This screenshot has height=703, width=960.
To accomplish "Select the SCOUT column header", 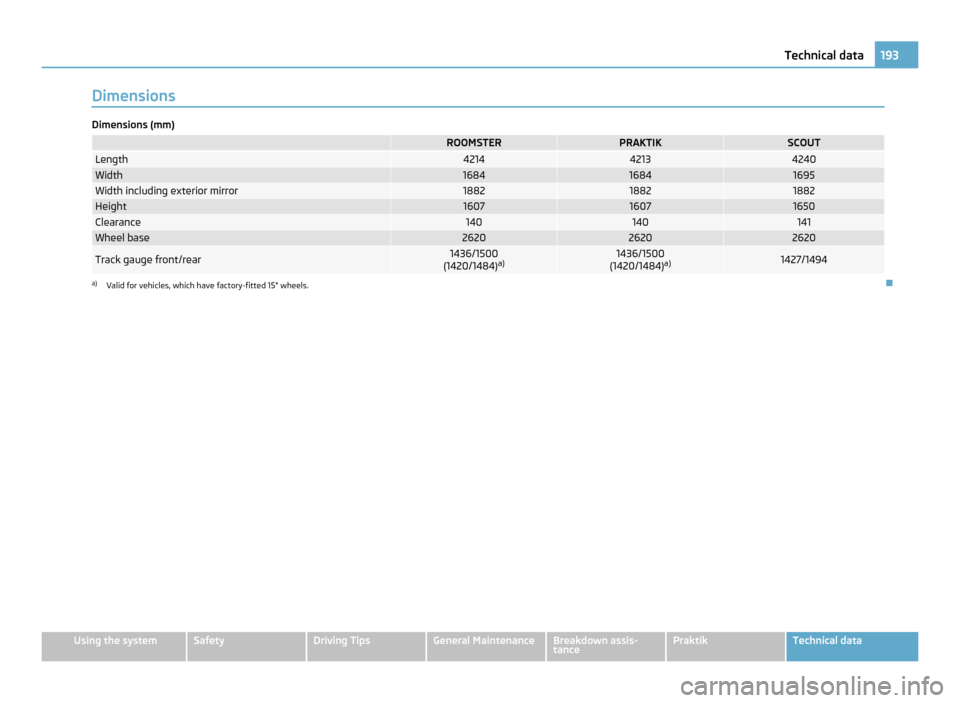I will point(803,143).
